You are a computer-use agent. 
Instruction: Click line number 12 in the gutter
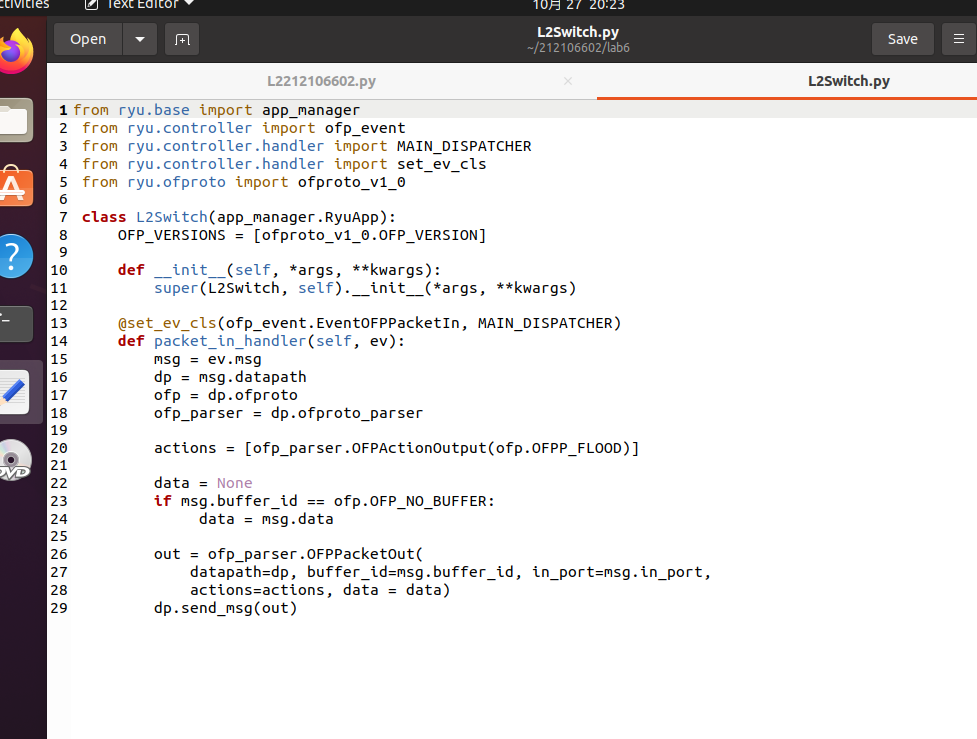pos(59,305)
